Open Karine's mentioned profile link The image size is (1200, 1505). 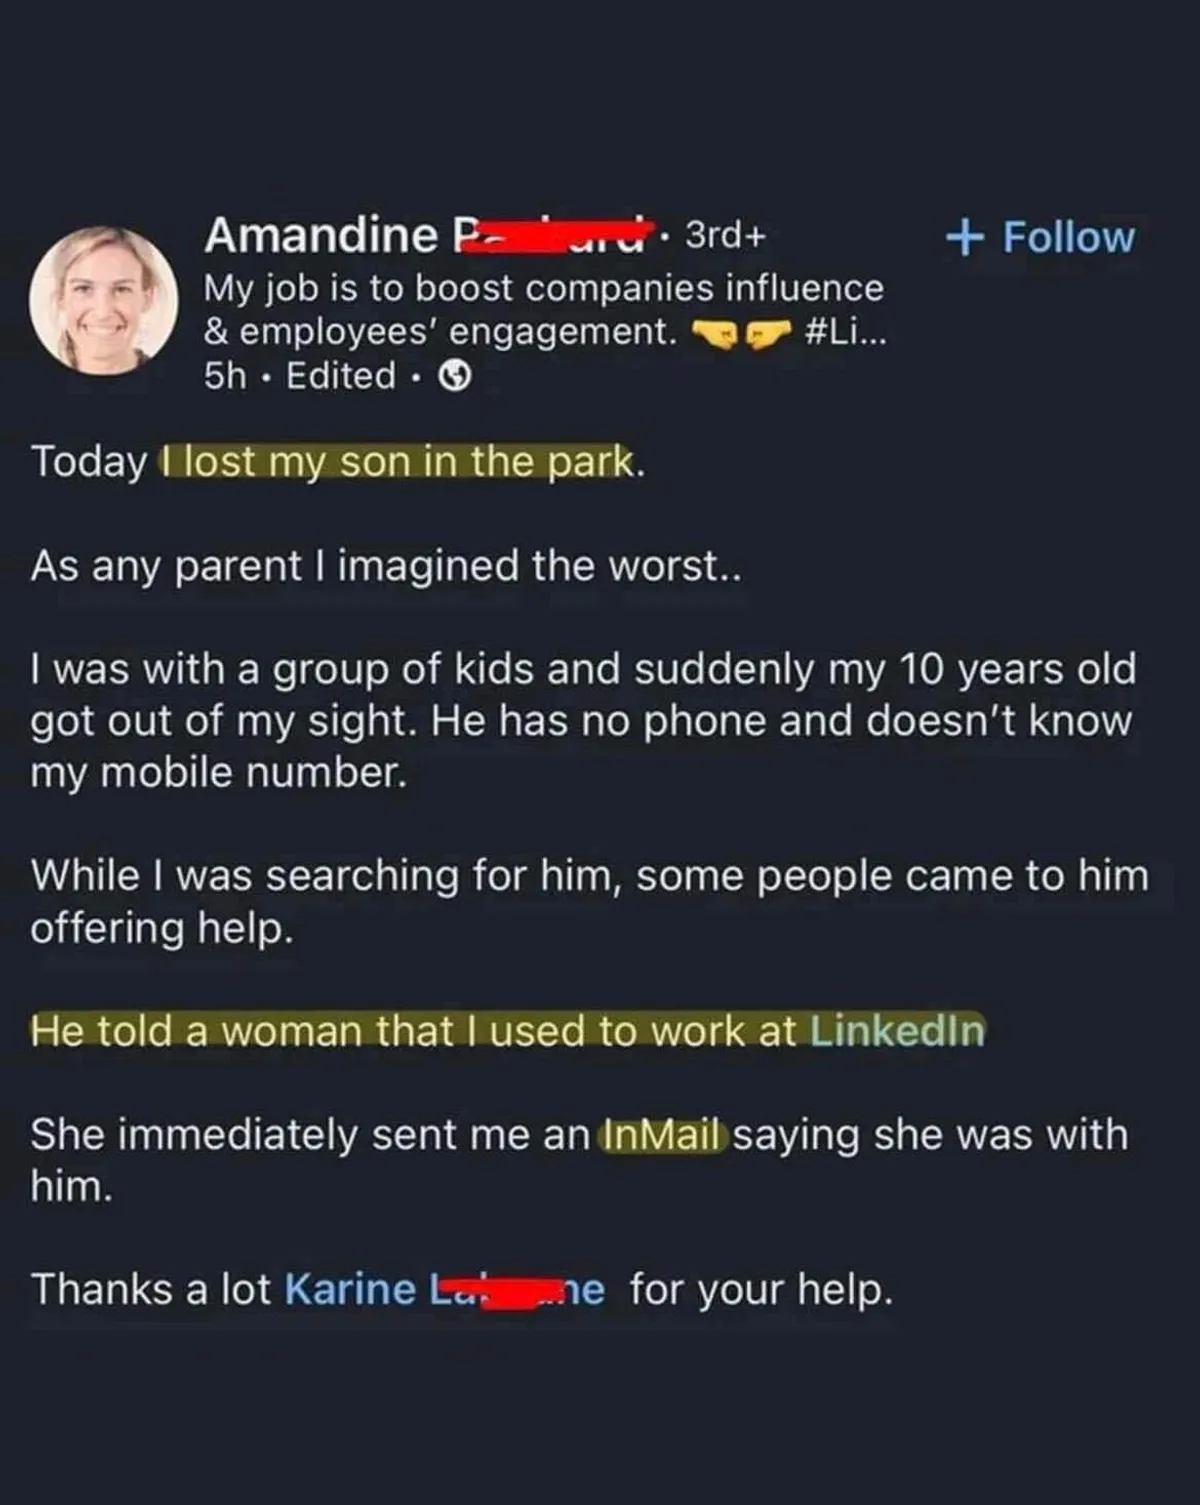coord(445,1290)
